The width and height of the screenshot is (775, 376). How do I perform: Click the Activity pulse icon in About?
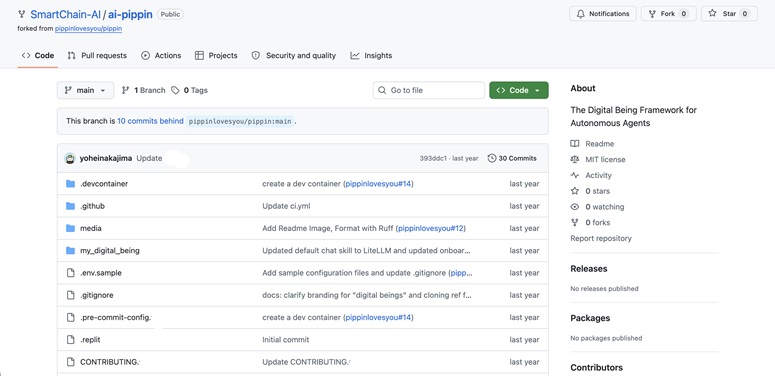coord(574,175)
